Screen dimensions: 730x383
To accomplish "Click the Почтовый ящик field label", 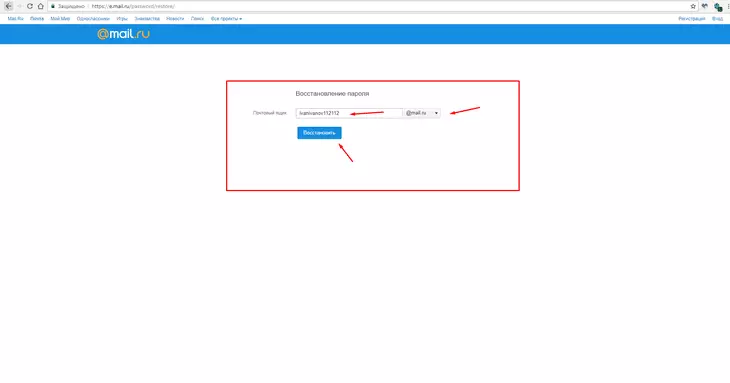I will tap(270, 113).
